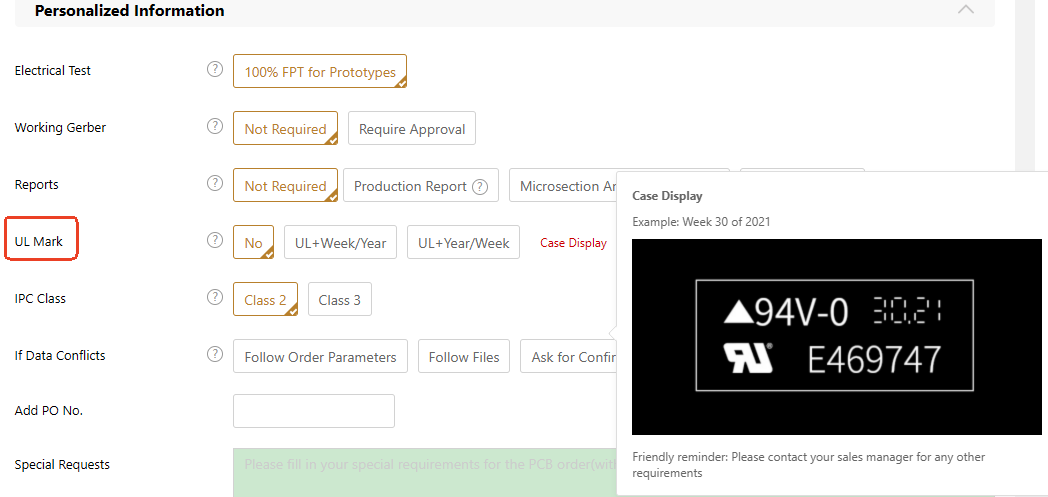Image resolution: width=1048 pixels, height=497 pixels.
Task: Open the Case Display link
Action: click(x=573, y=243)
